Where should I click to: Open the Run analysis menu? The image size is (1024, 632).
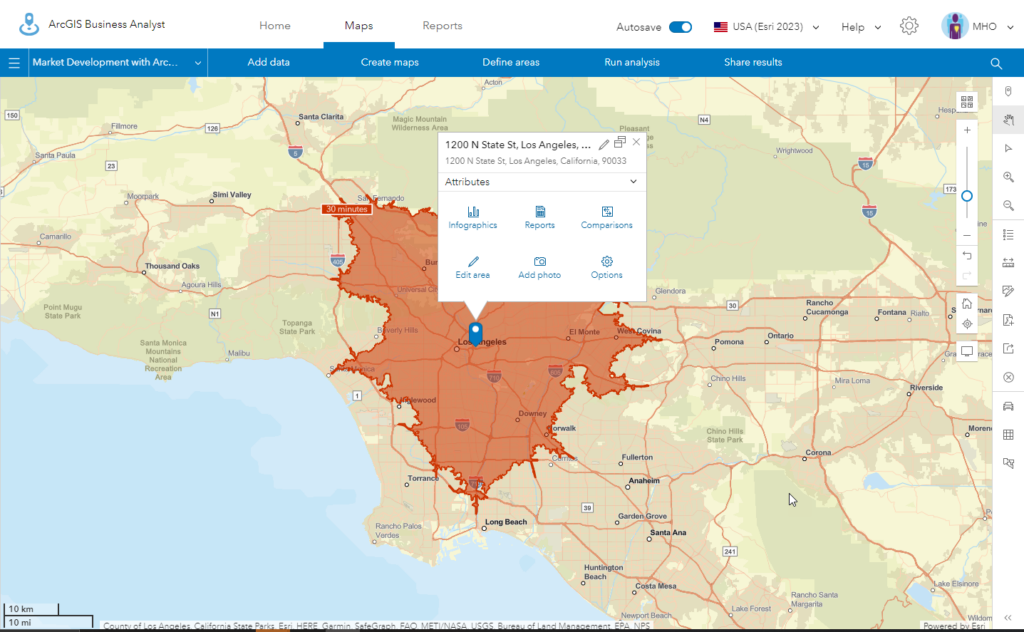pos(632,63)
